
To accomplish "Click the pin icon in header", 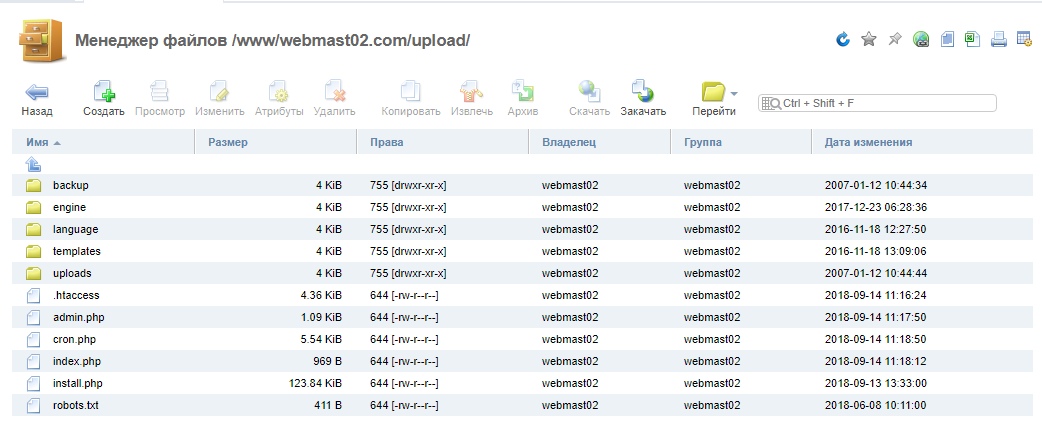I will coord(895,40).
